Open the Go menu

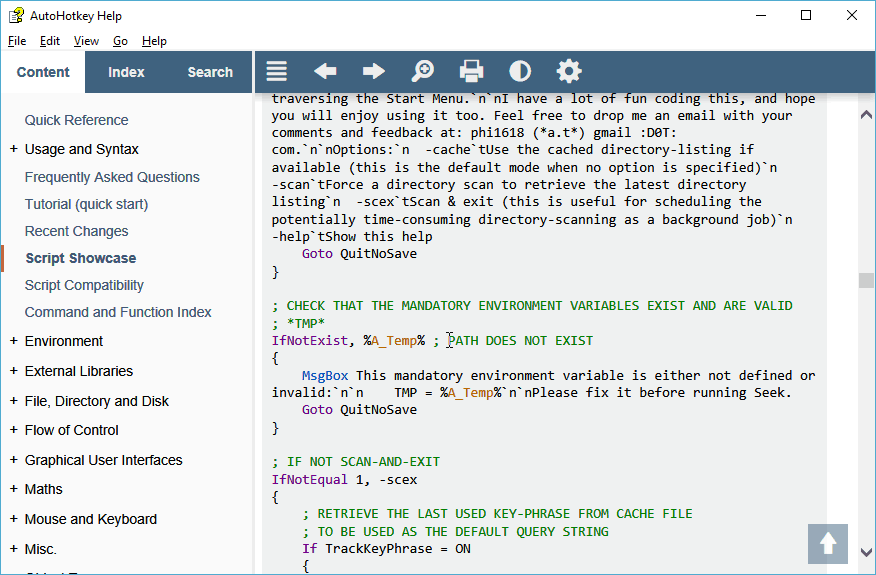click(120, 41)
